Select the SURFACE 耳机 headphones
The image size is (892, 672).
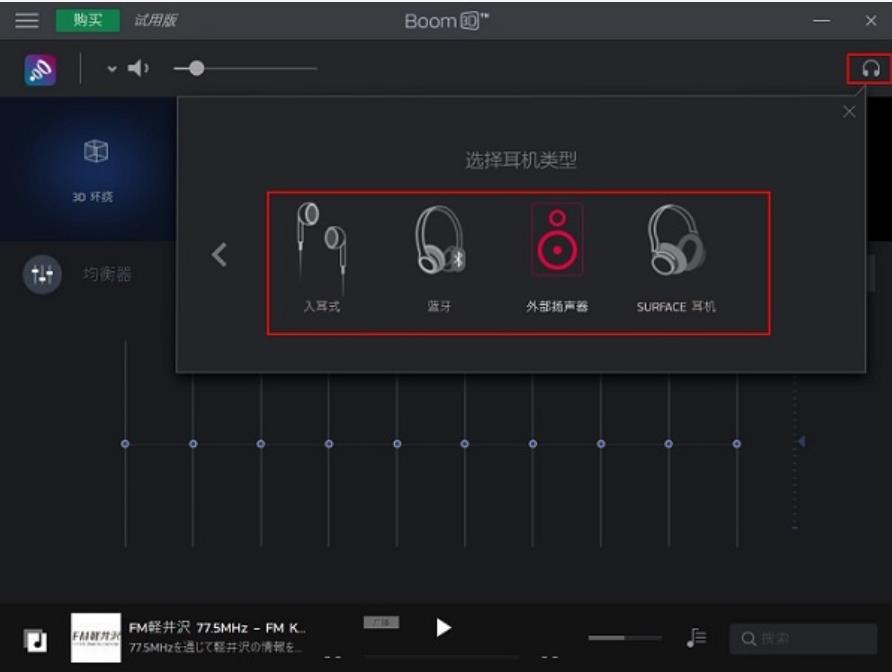(676, 257)
